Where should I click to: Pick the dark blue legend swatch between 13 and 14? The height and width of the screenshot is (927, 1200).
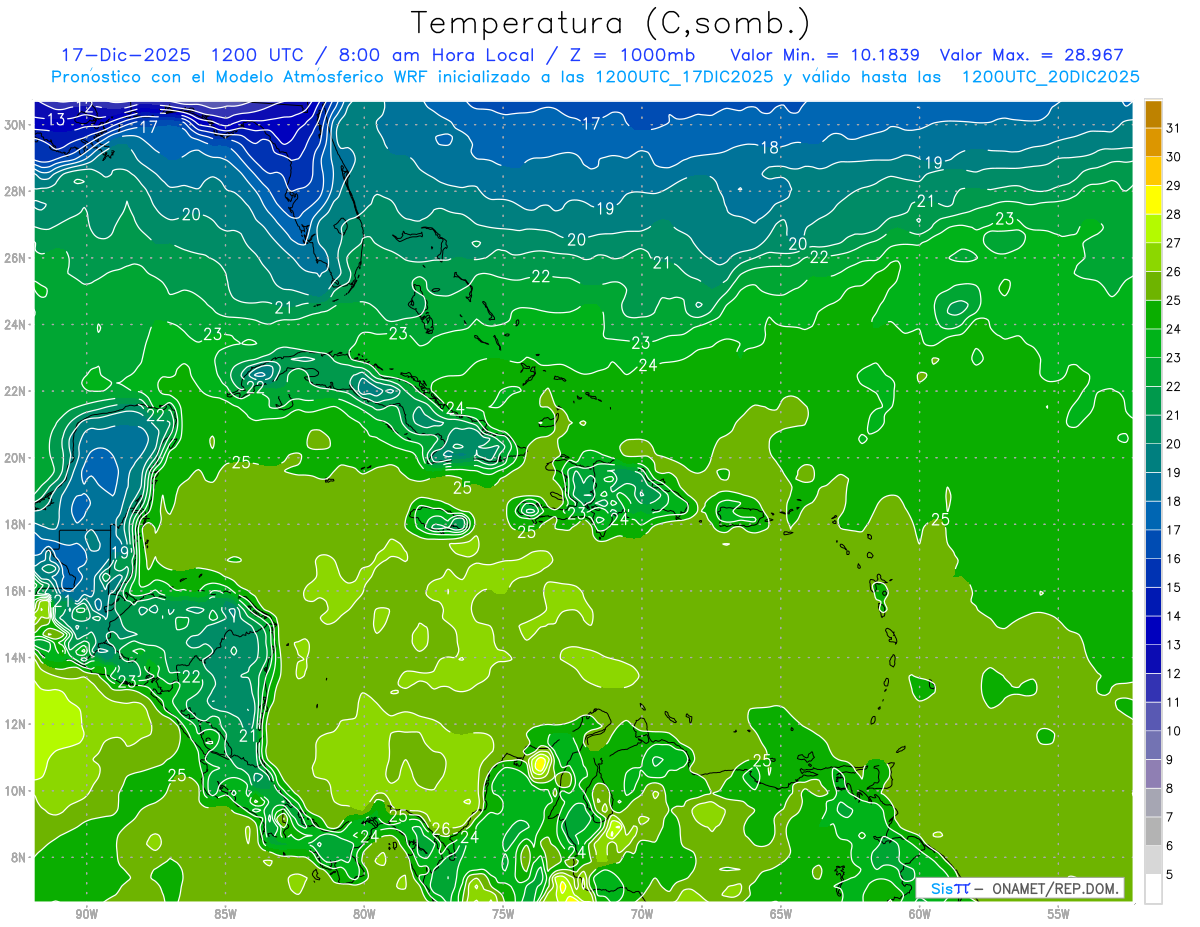coord(1153,631)
